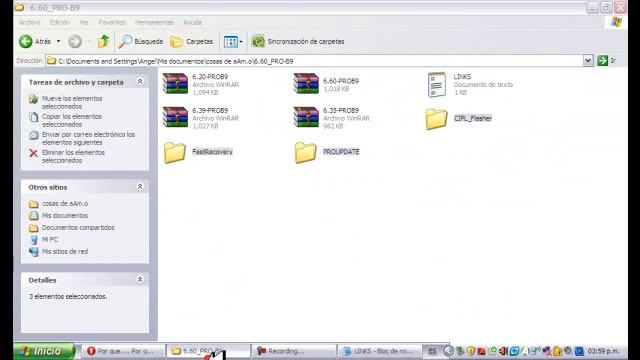640x360 pixels.
Task: Switch to LINKS - Bloc de notas taskbar
Action: coord(379,351)
